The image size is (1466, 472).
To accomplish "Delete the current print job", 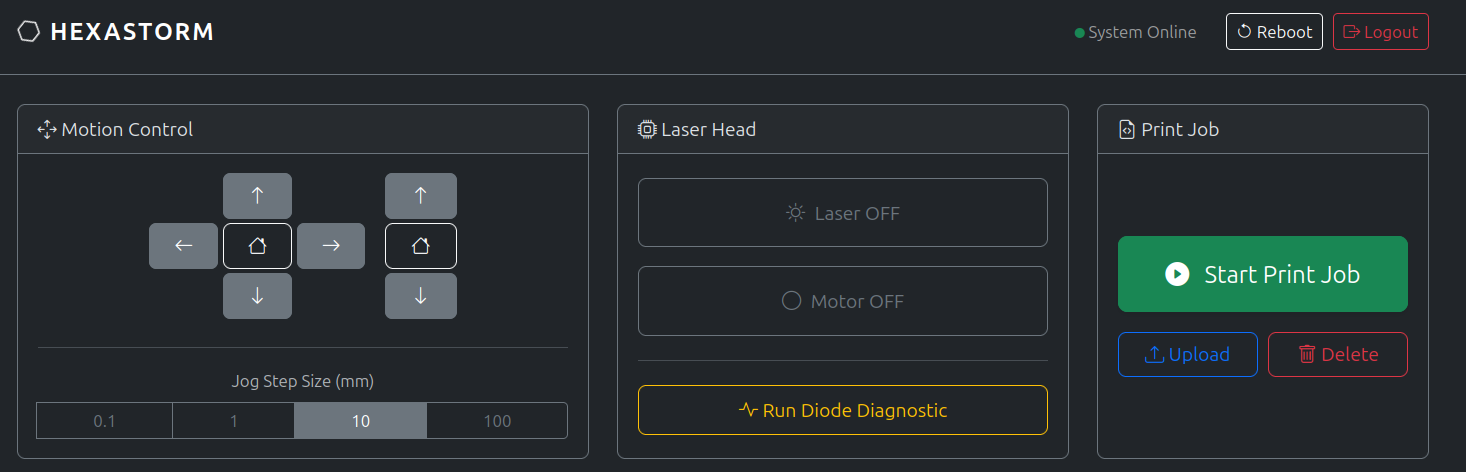I will pyautogui.click(x=1337, y=355).
